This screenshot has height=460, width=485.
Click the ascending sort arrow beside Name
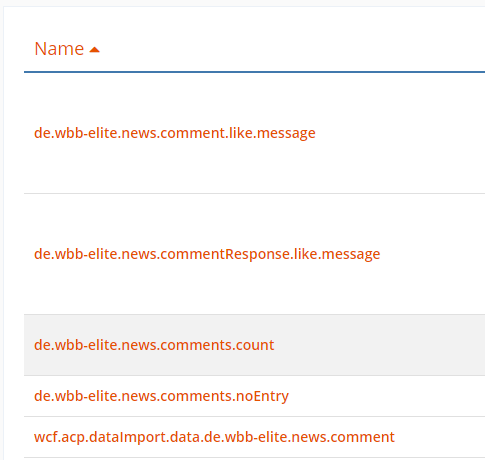click(x=95, y=50)
